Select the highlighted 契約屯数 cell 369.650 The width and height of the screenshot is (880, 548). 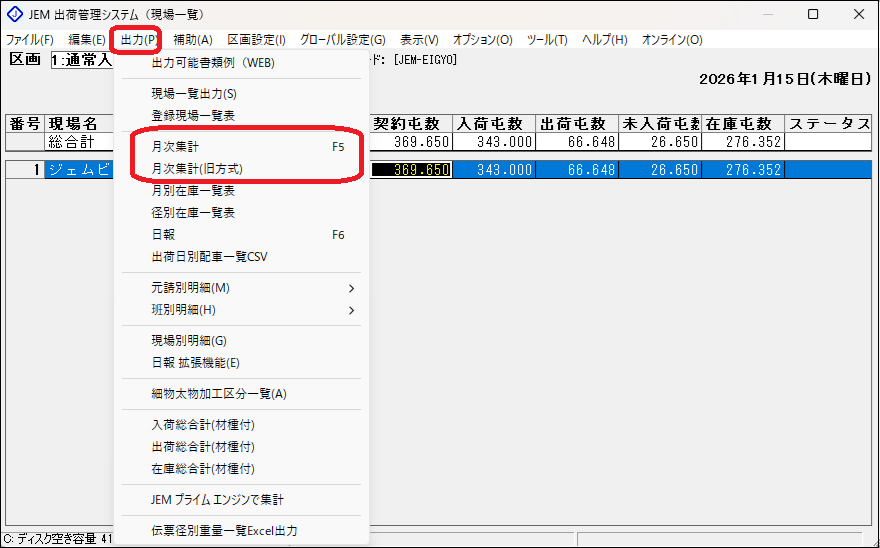(411, 170)
